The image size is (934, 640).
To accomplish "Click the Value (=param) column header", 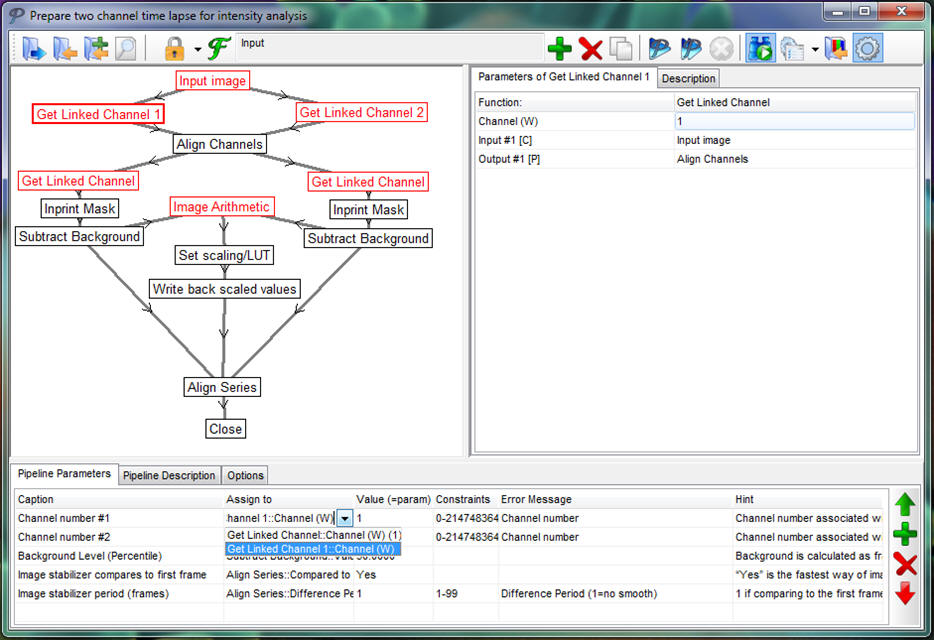I will tap(393, 499).
